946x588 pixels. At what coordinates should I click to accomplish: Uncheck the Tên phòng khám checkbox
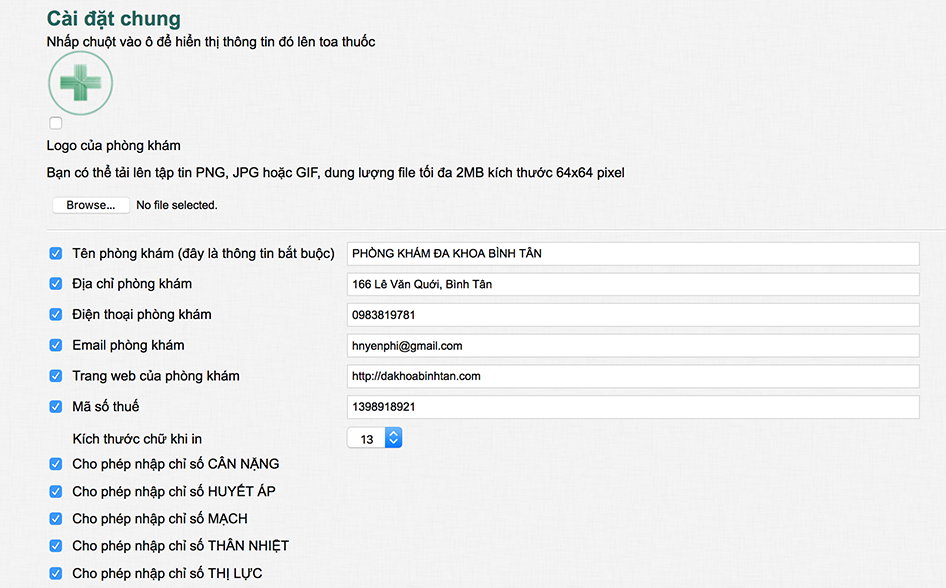coord(56,254)
